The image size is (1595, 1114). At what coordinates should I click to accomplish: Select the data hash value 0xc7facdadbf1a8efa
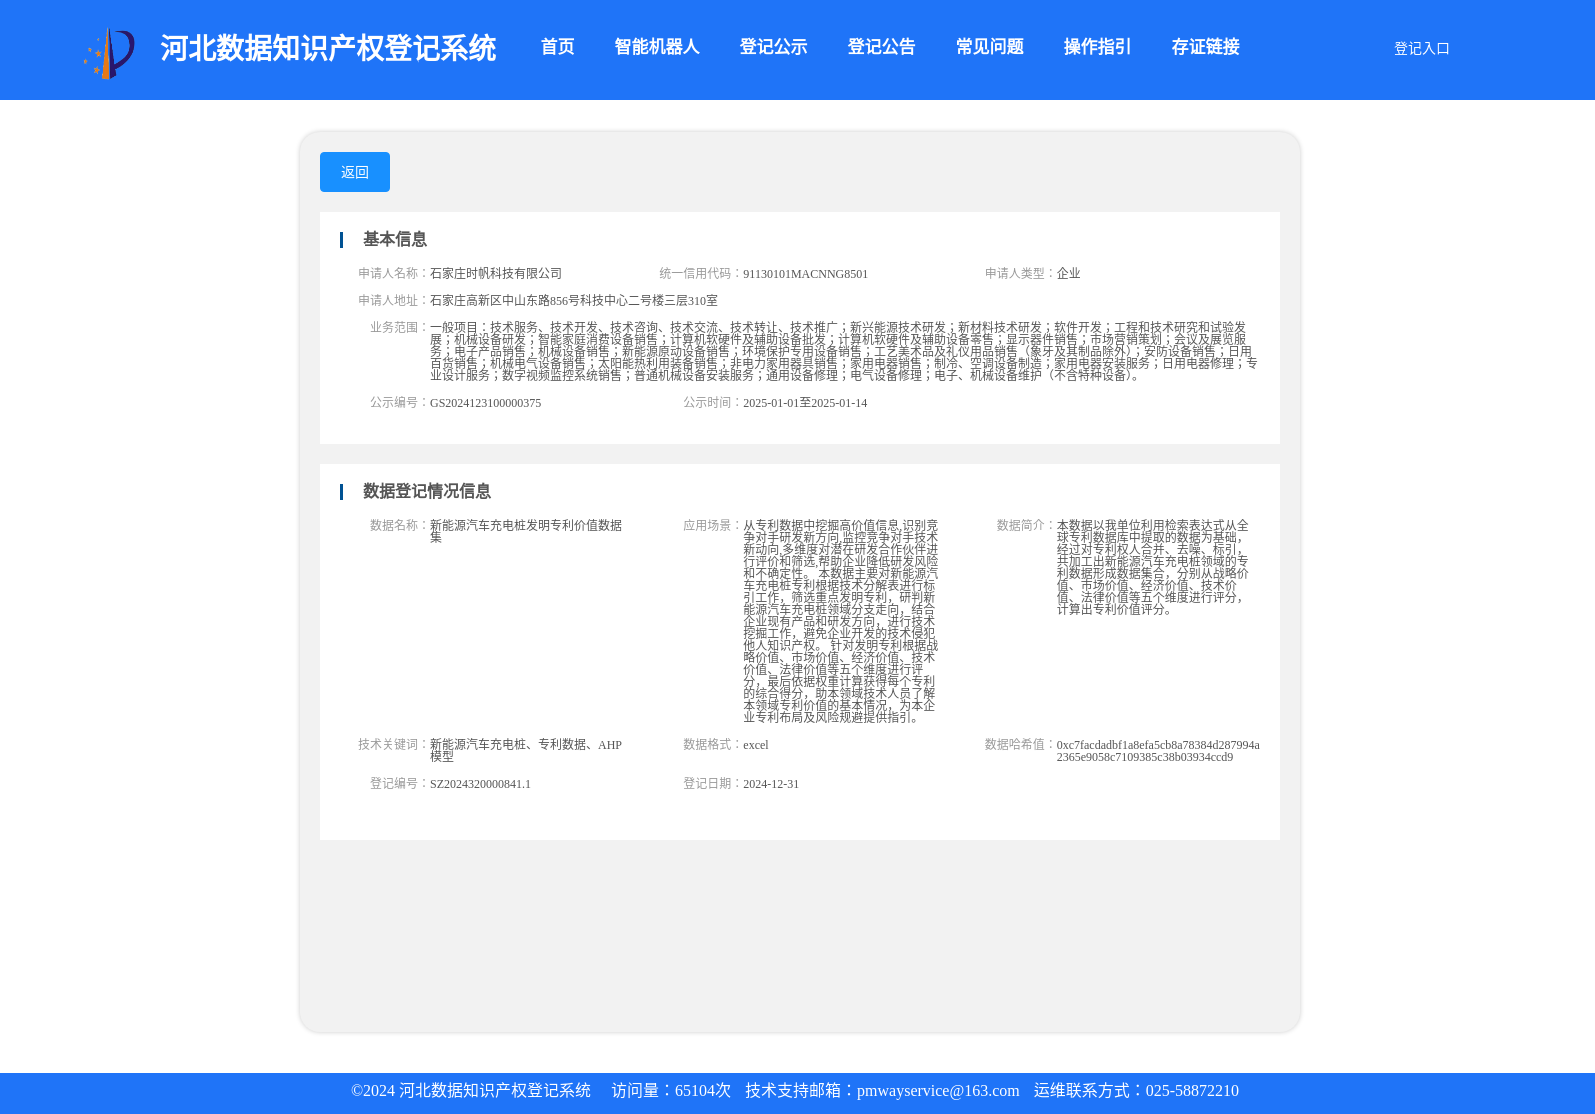pos(1158,751)
